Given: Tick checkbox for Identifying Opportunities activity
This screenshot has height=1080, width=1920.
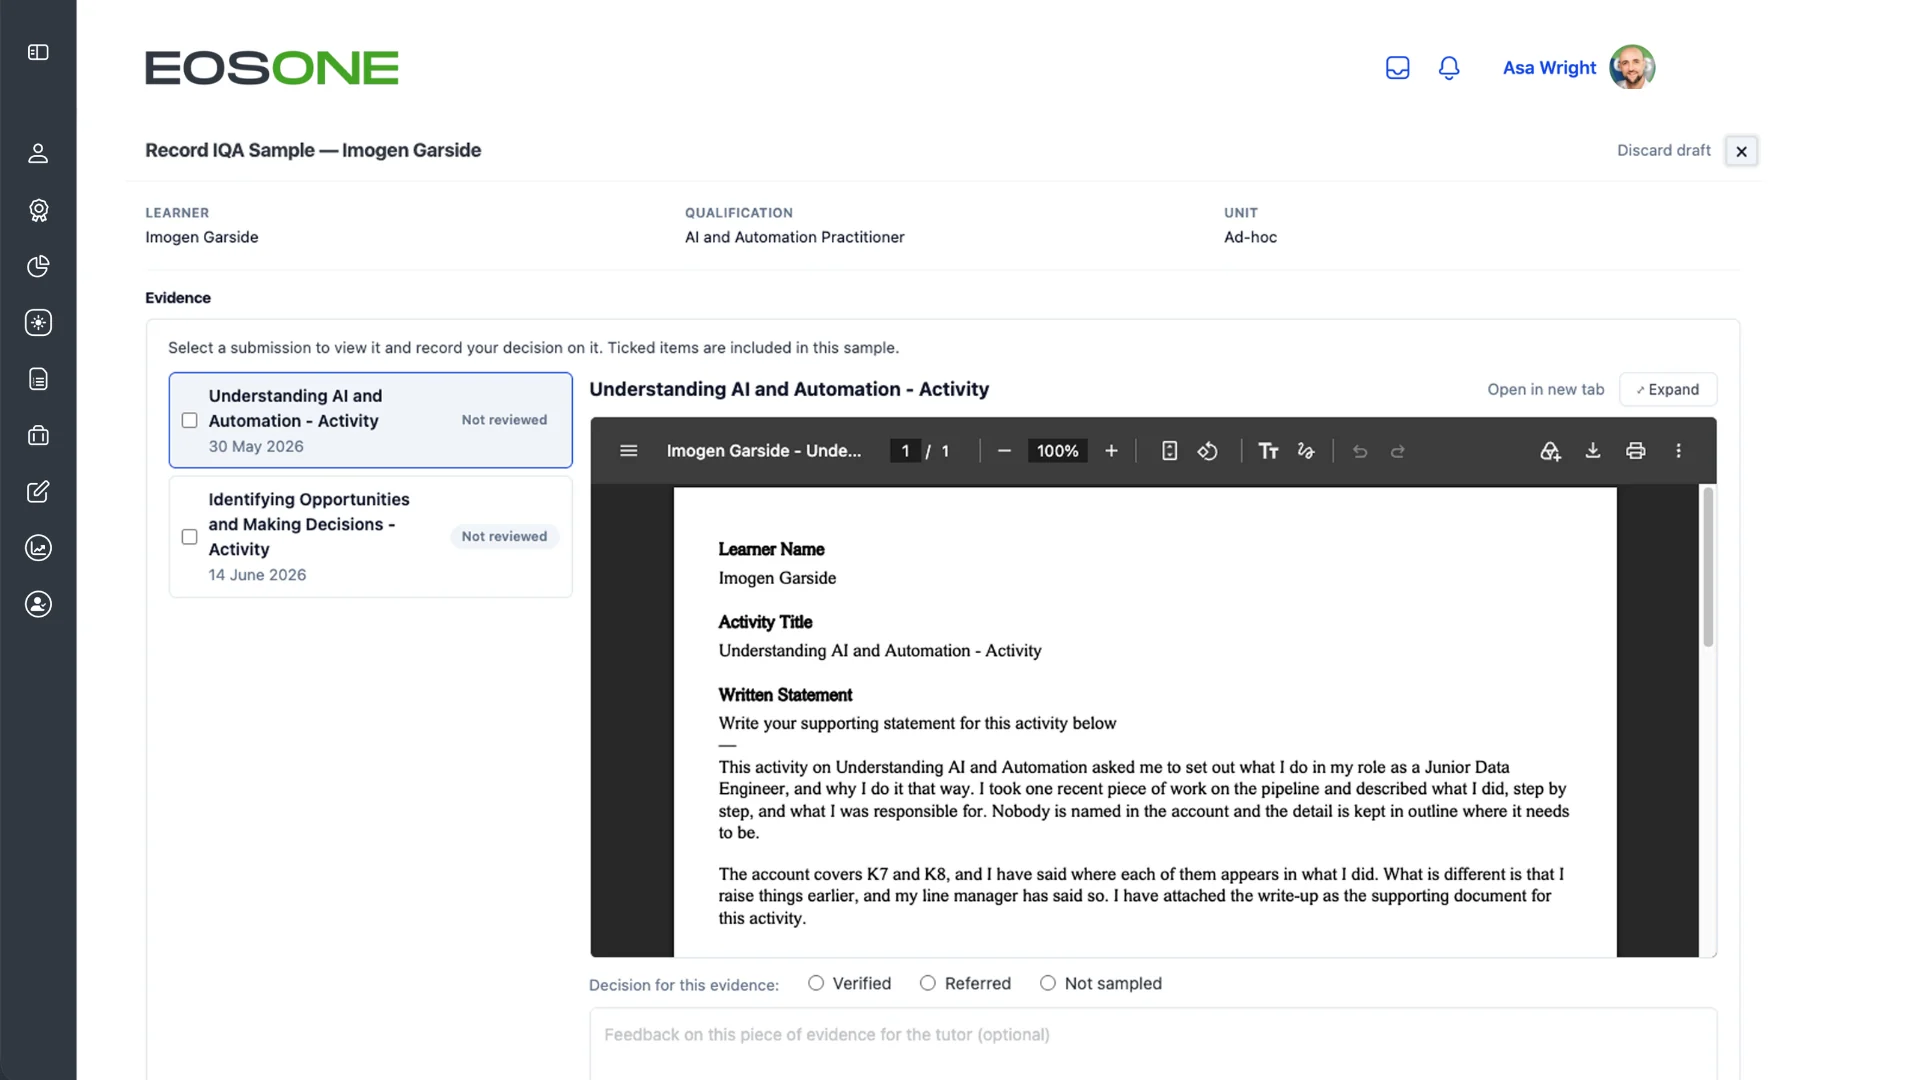Looking at the screenshot, I should pyautogui.click(x=189, y=537).
